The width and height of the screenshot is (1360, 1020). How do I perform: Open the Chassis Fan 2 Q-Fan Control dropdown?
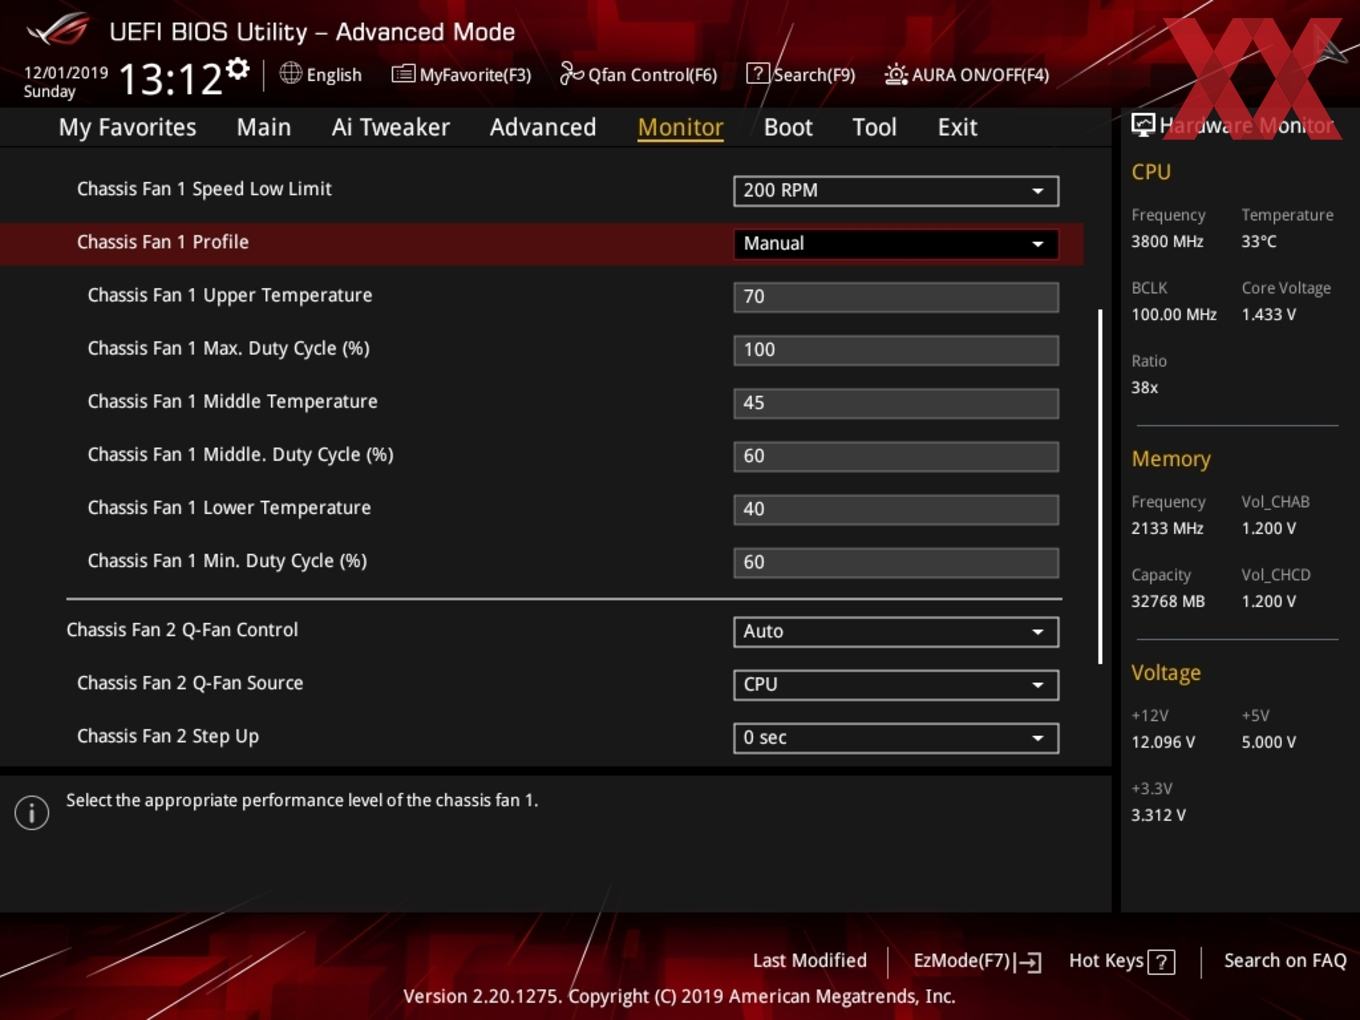pyautogui.click(x=896, y=631)
